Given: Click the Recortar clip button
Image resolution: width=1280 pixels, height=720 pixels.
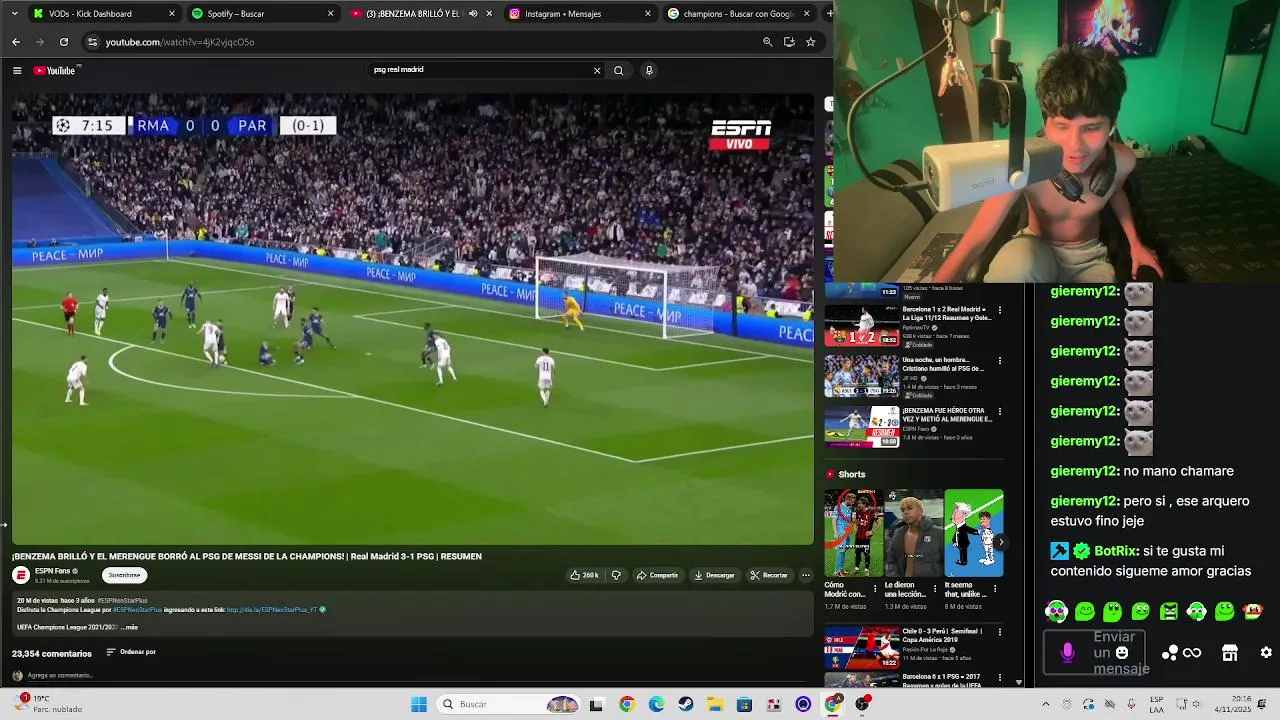Looking at the screenshot, I should pyautogui.click(x=769, y=575).
